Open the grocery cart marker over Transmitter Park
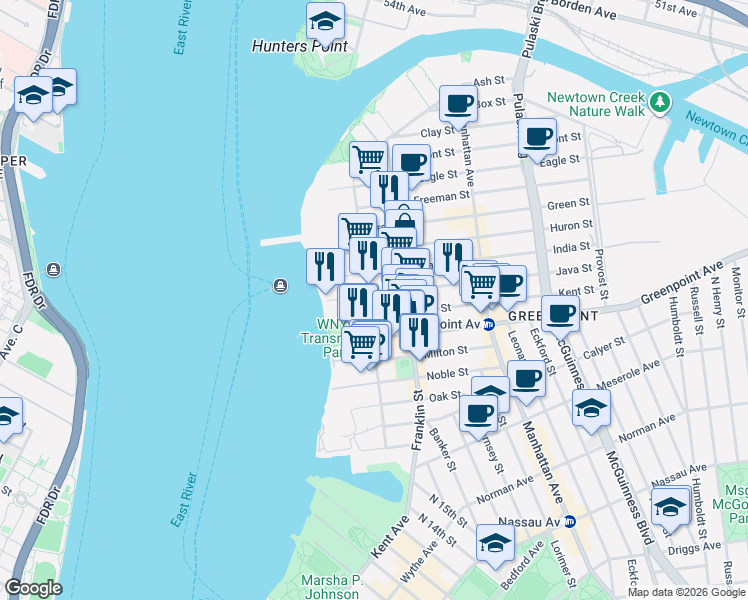The width and height of the screenshot is (748, 600). 361,346
